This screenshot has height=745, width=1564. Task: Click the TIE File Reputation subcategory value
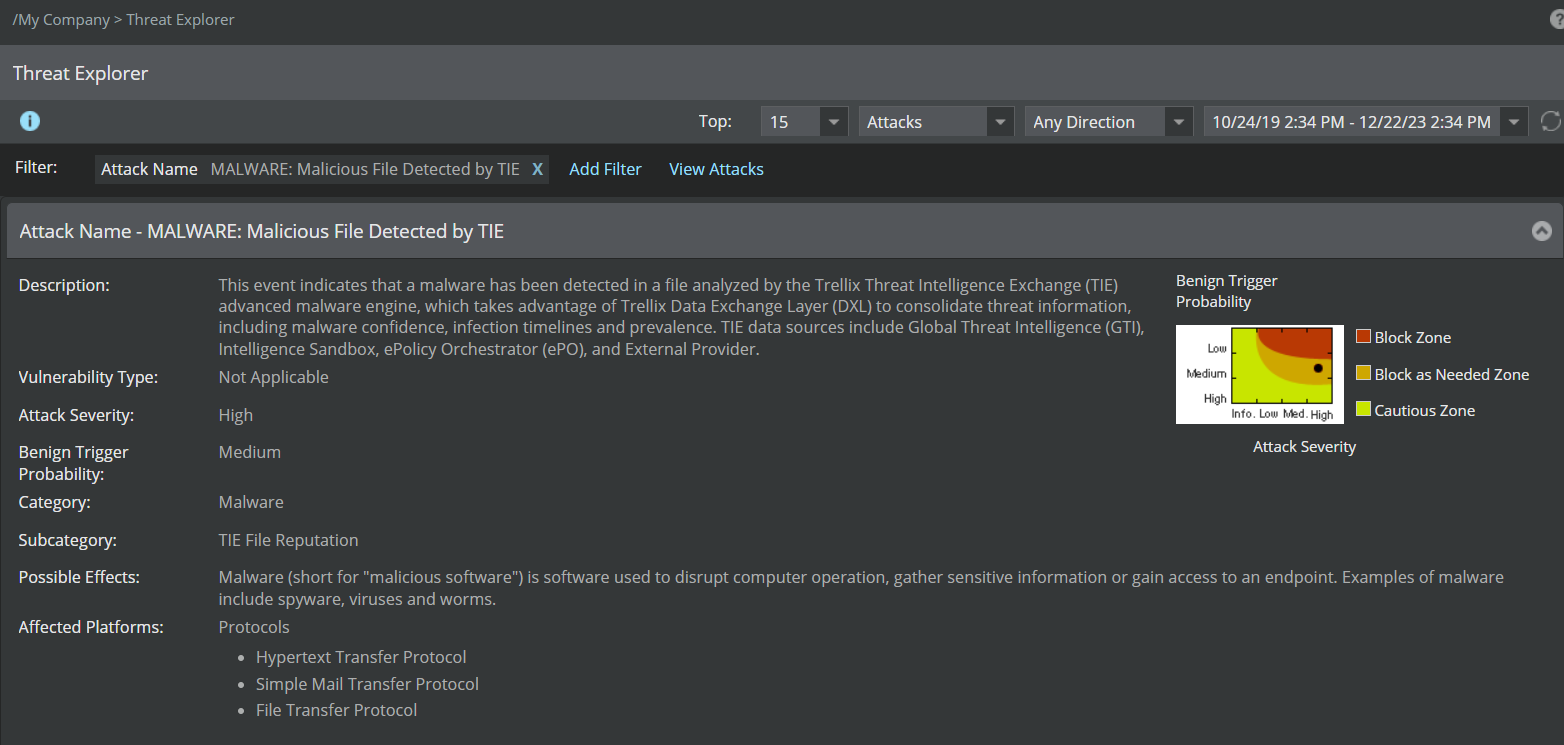tap(288, 540)
